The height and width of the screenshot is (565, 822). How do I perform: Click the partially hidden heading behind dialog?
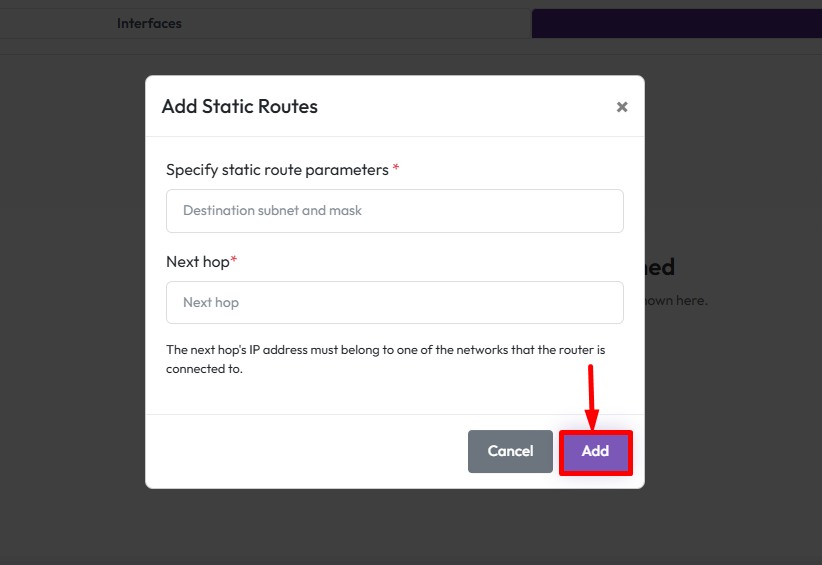tap(660, 267)
